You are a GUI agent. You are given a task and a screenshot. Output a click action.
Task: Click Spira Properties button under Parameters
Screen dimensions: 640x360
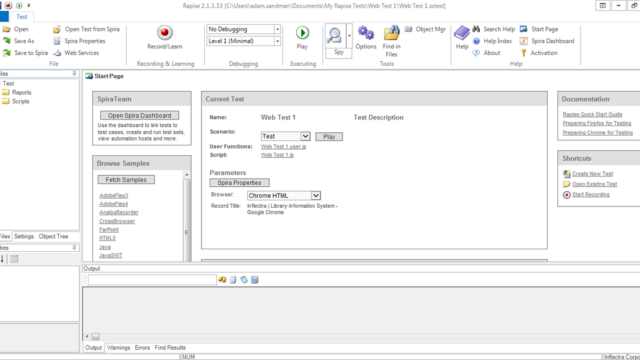point(240,182)
